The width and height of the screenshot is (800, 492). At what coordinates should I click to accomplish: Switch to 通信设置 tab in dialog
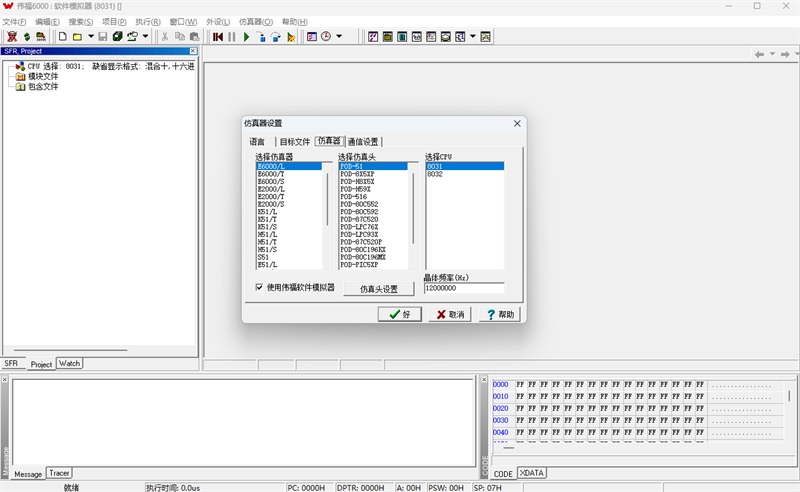pyautogui.click(x=363, y=142)
